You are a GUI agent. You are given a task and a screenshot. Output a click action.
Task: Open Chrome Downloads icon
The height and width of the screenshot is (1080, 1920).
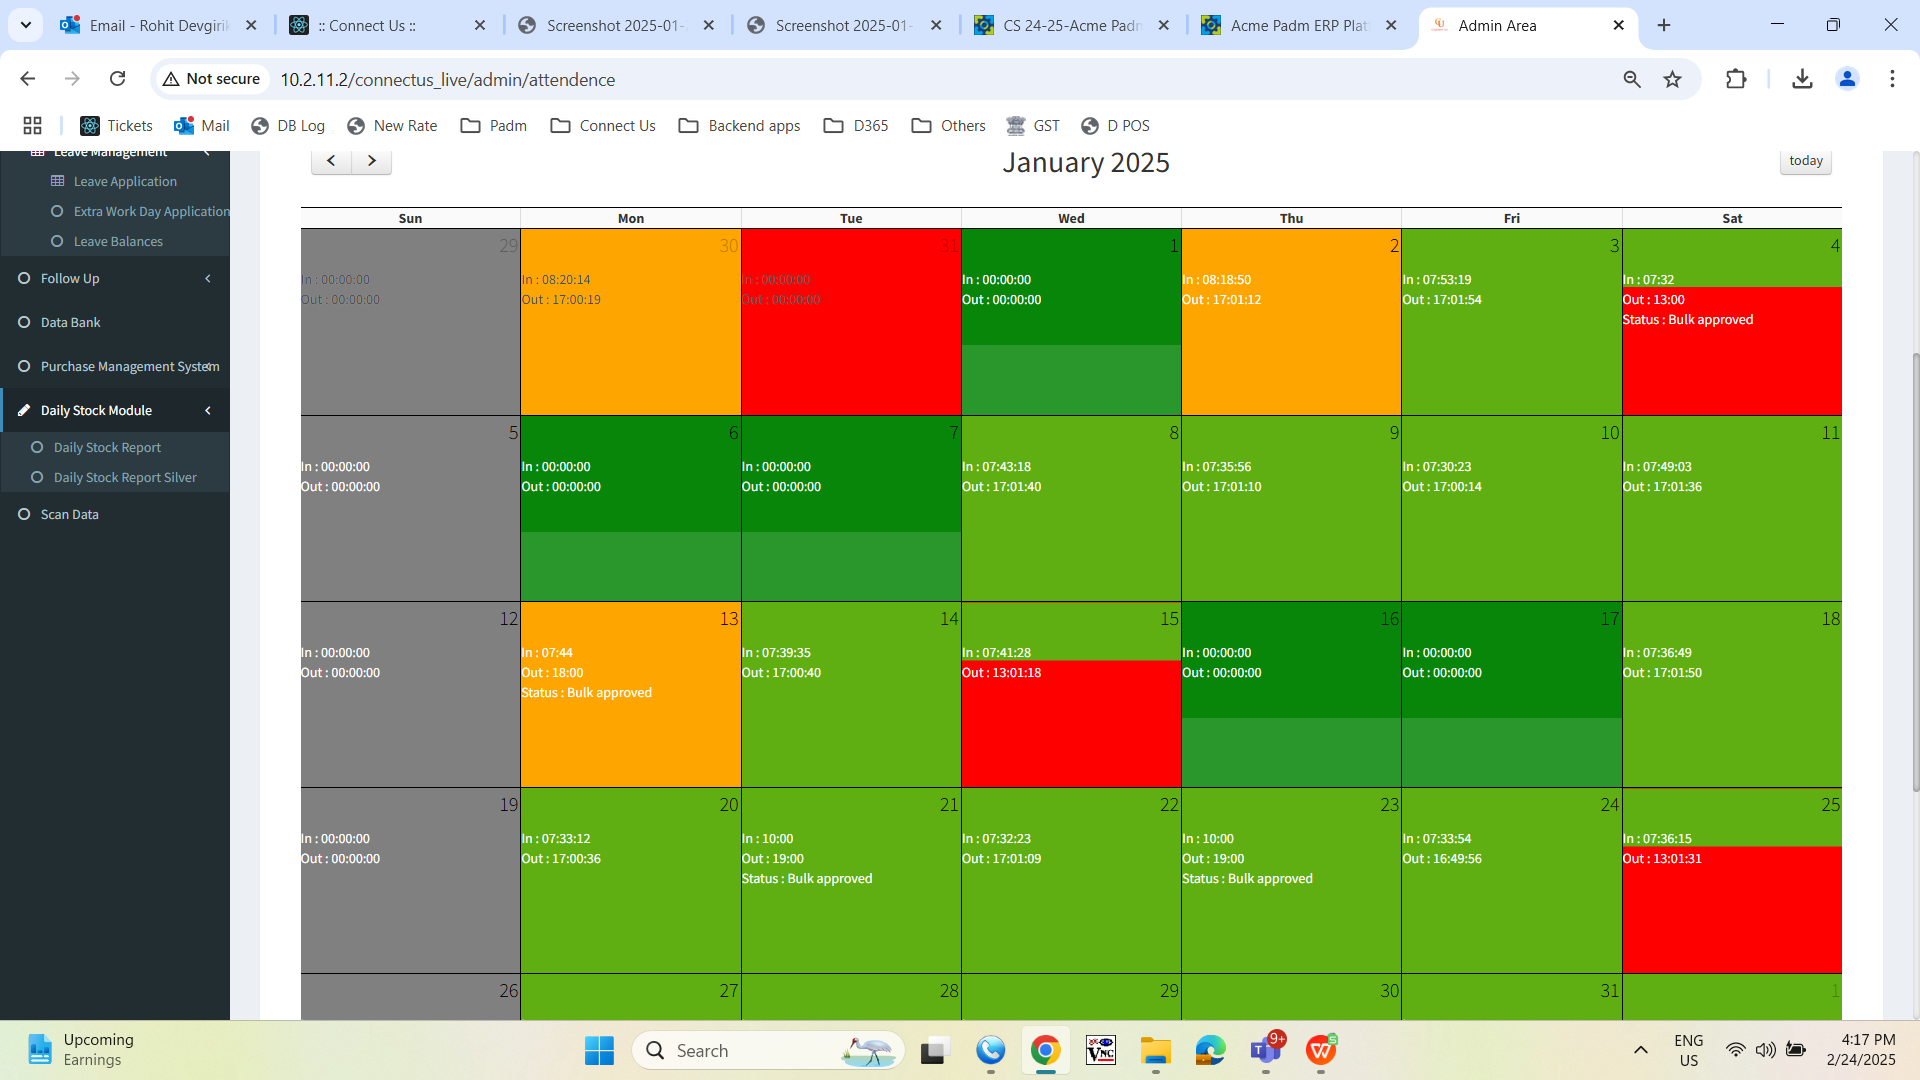(x=1802, y=79)
